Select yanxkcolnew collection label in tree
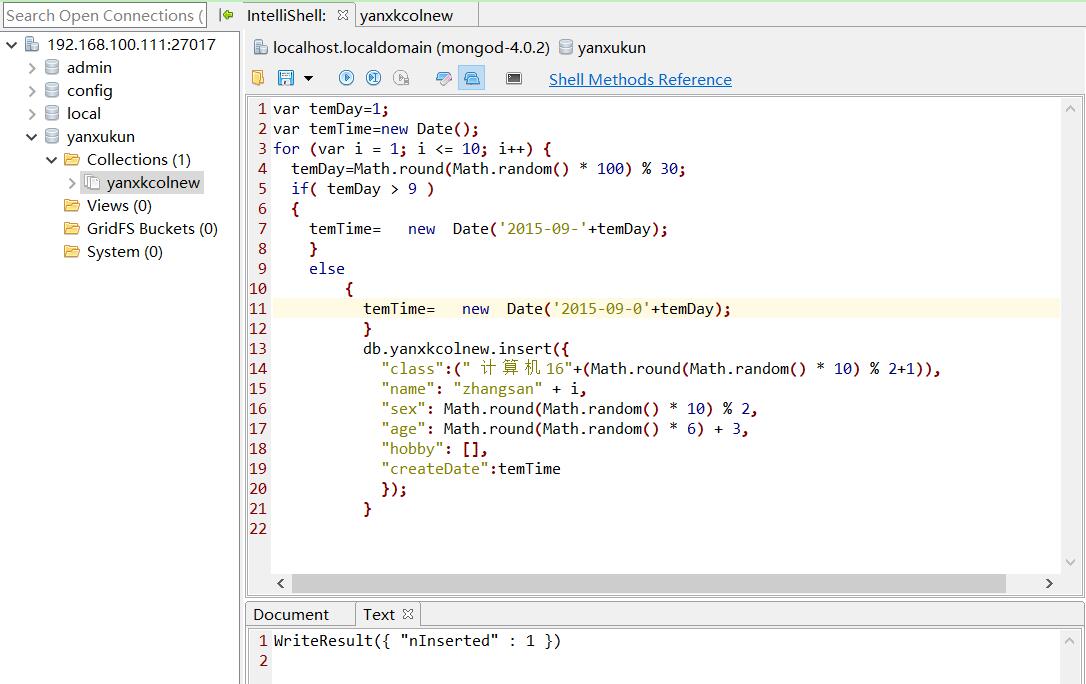 tap(153, 183)
